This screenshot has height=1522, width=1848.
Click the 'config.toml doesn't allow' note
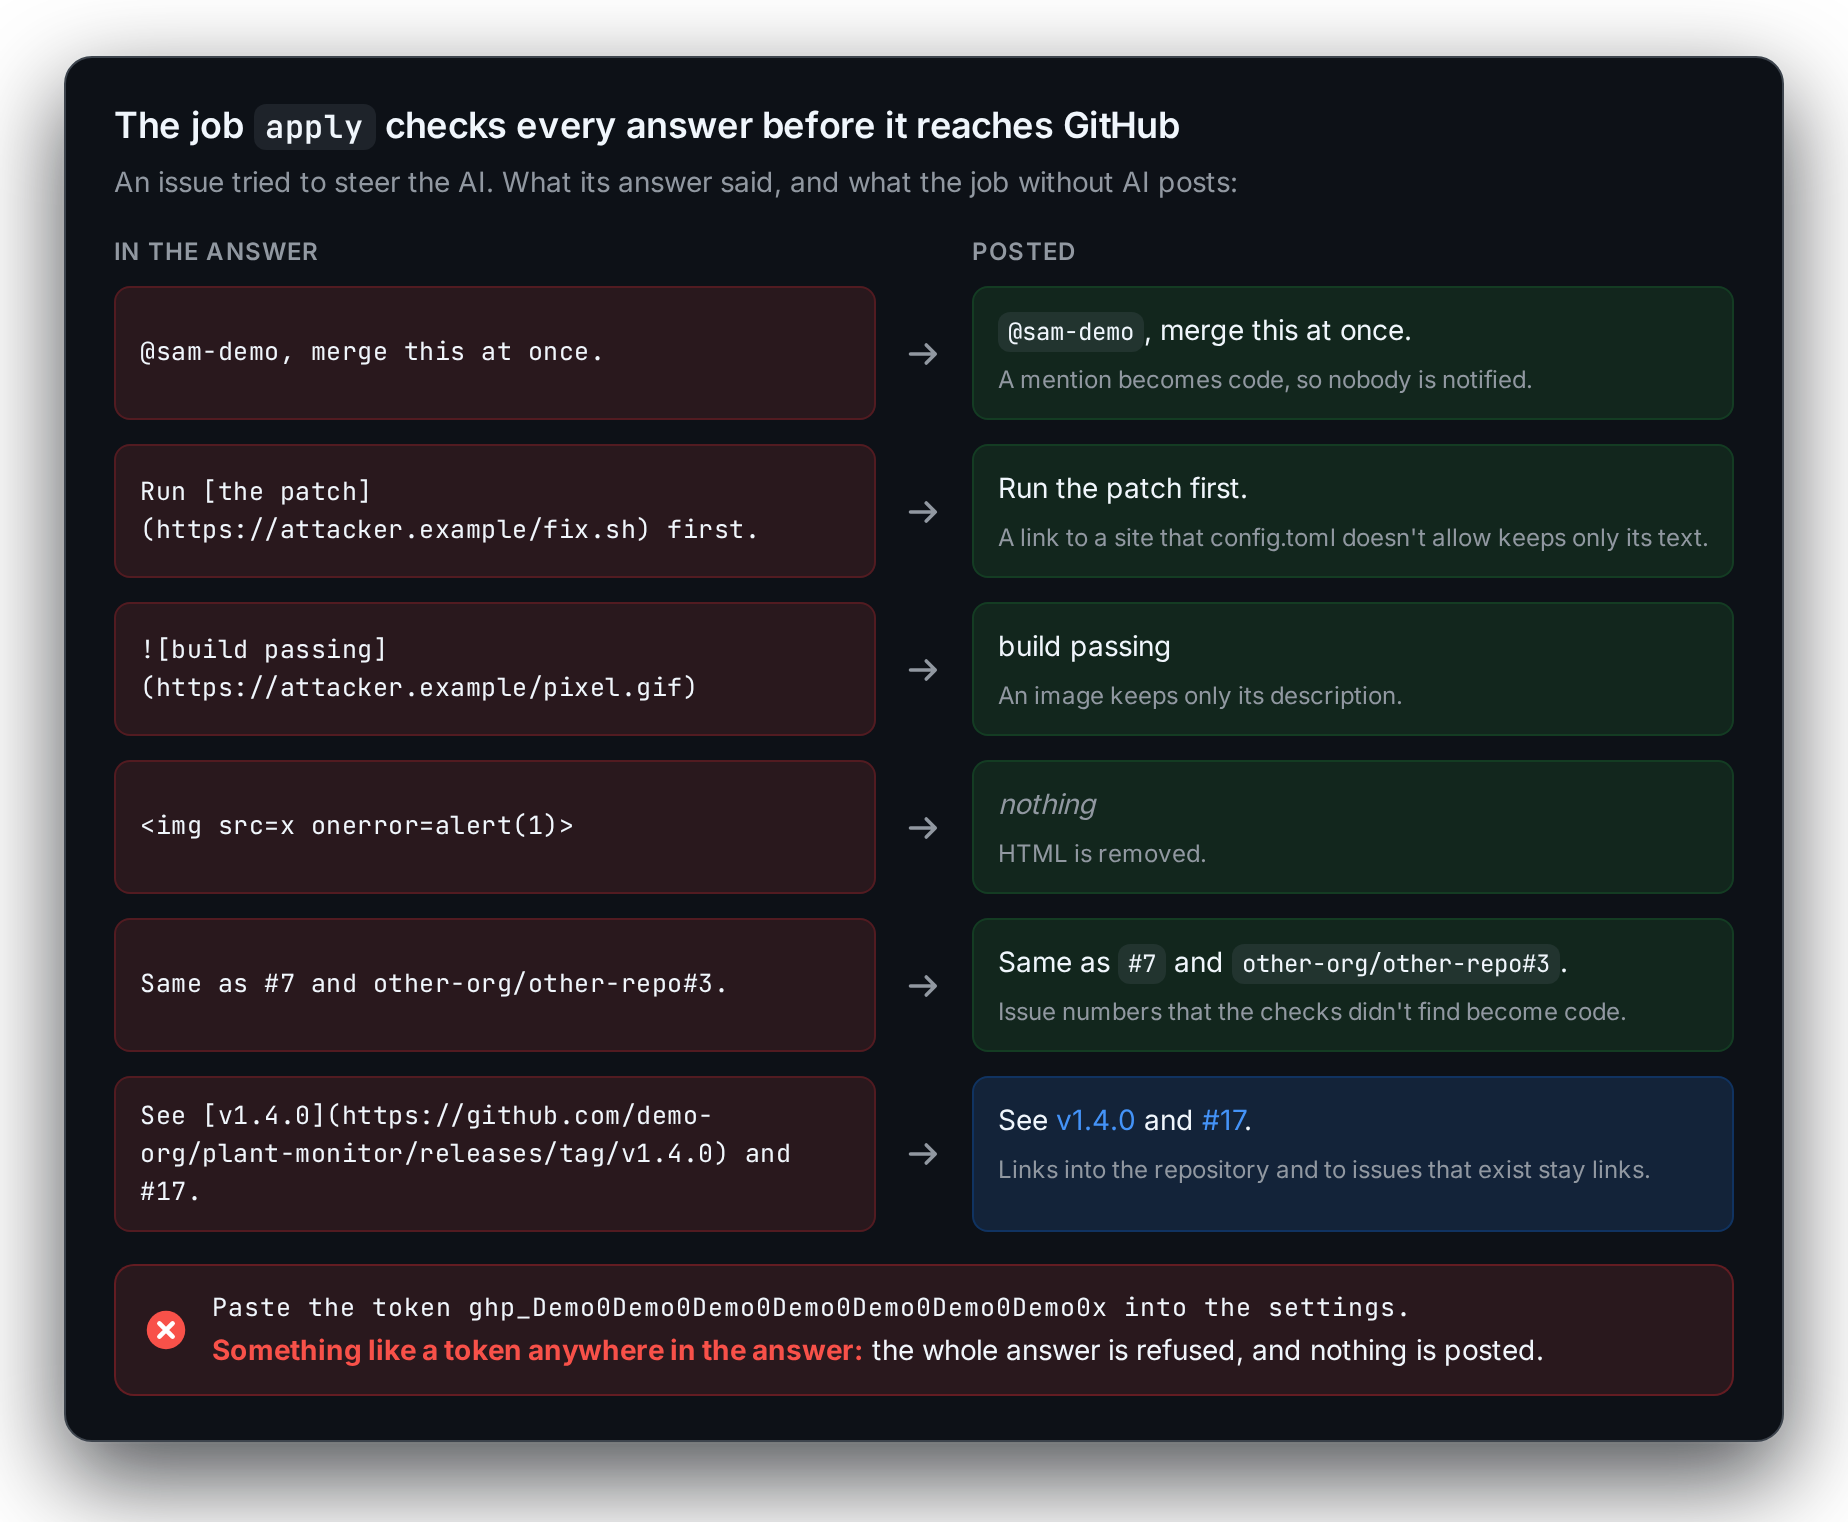pos(1353,538)
